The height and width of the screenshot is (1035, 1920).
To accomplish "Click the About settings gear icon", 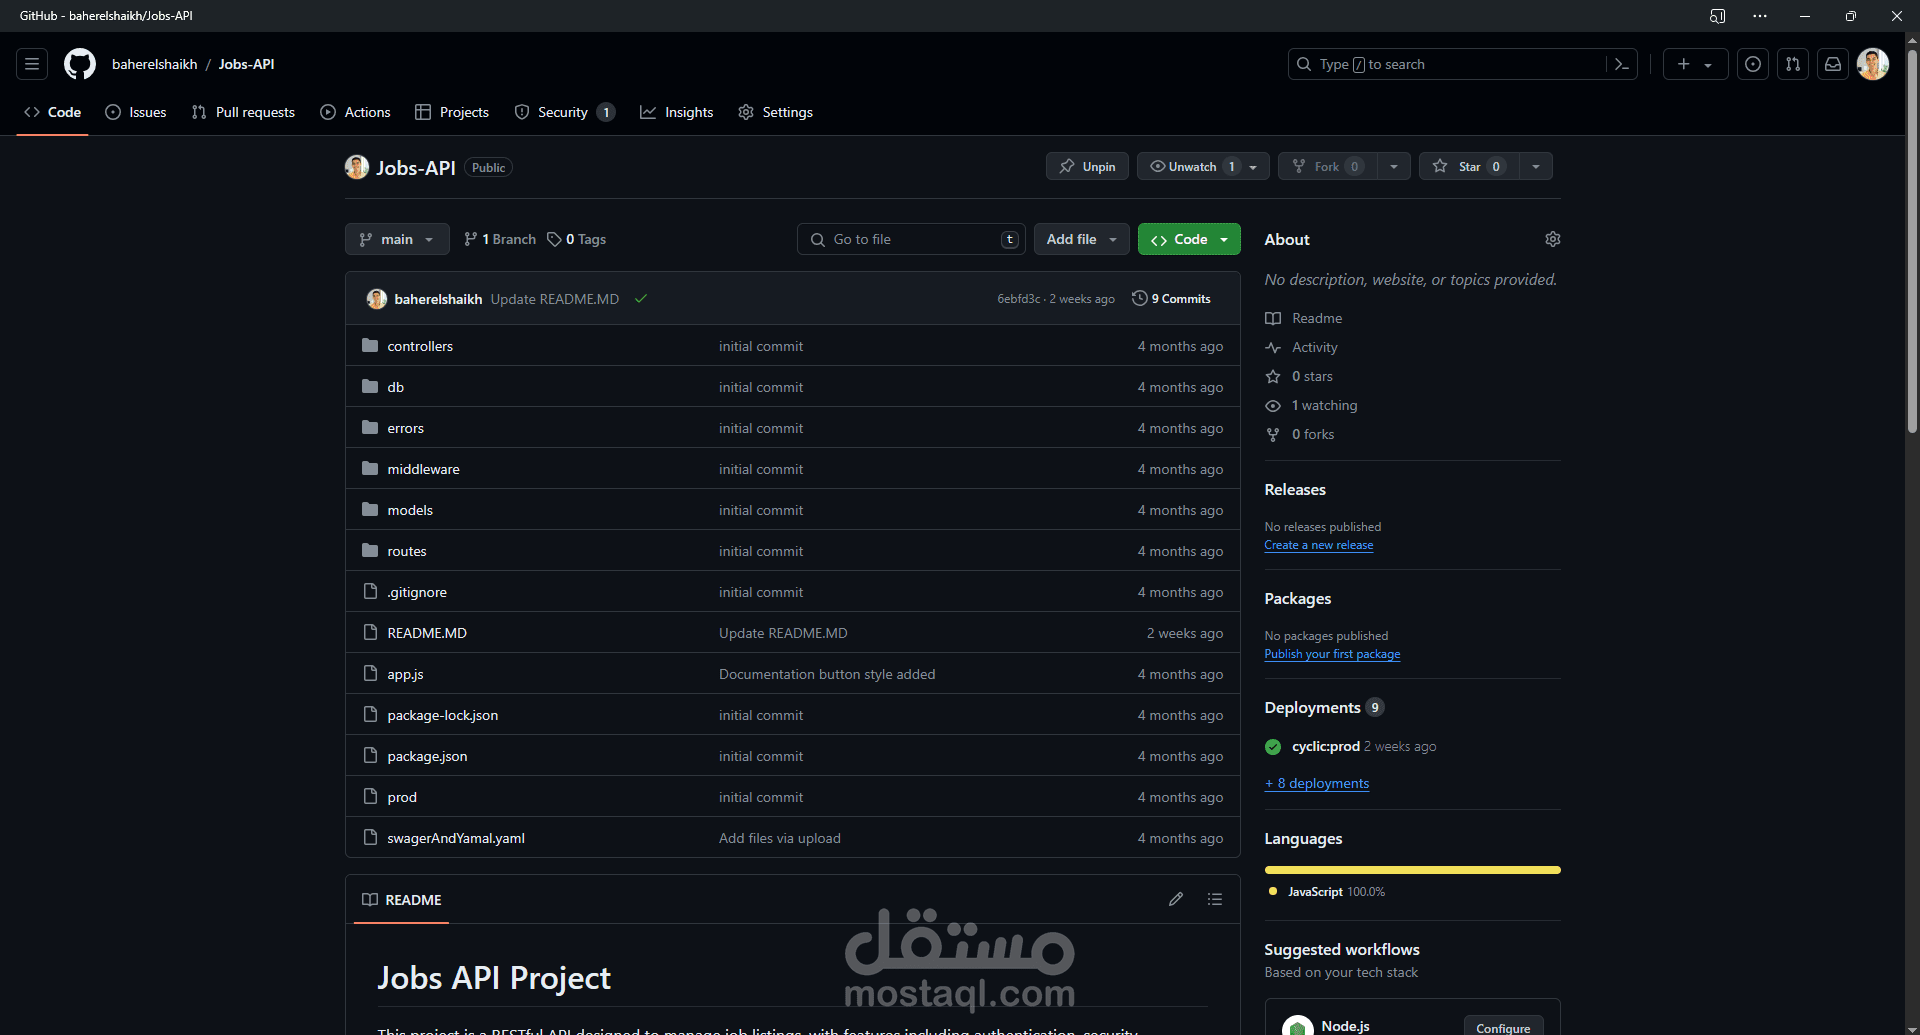I will point(1553,239).
